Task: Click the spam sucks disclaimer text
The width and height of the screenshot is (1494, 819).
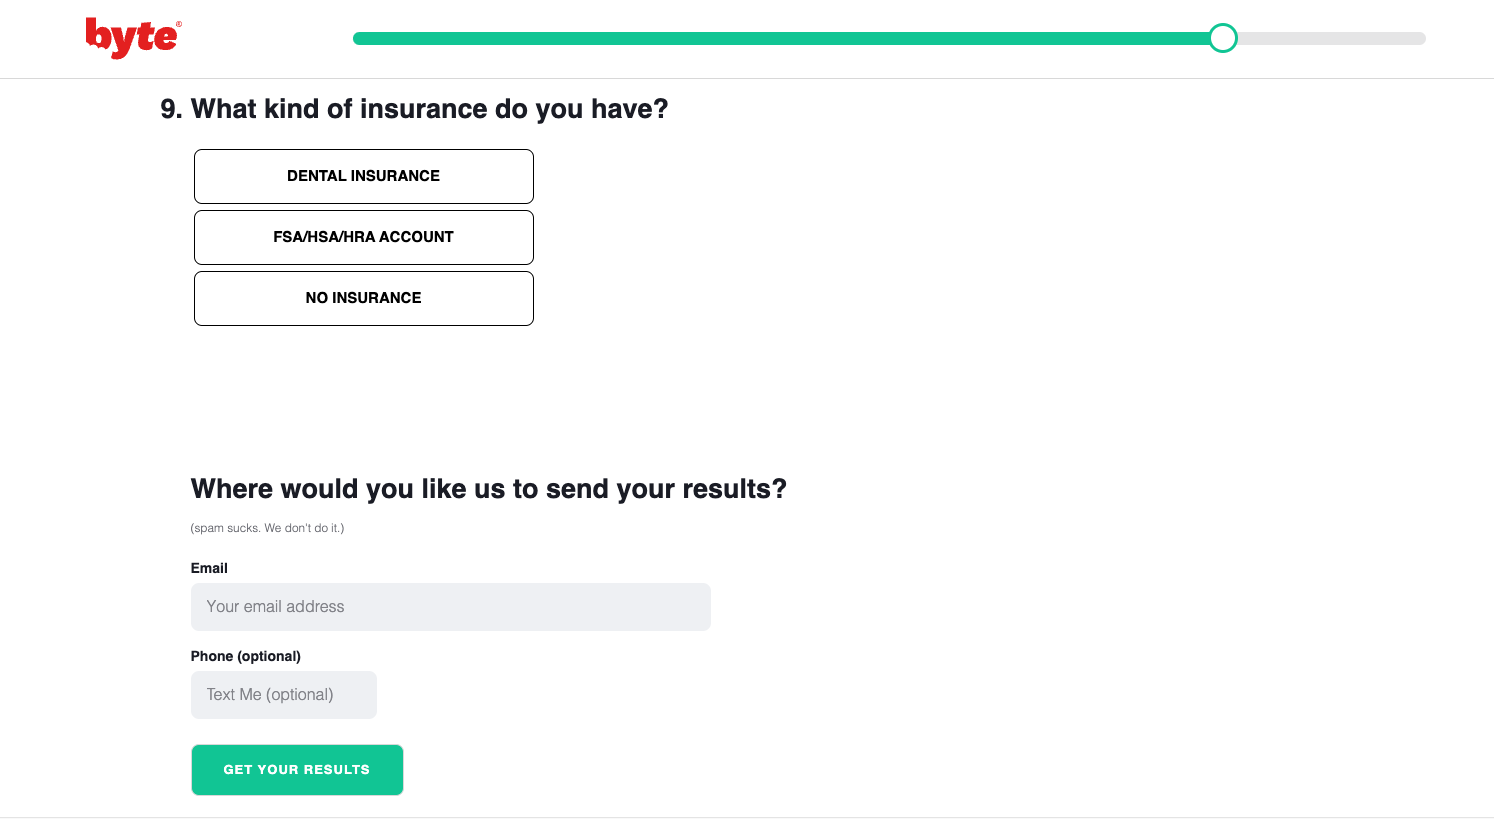Action: (x=267, y=528)
